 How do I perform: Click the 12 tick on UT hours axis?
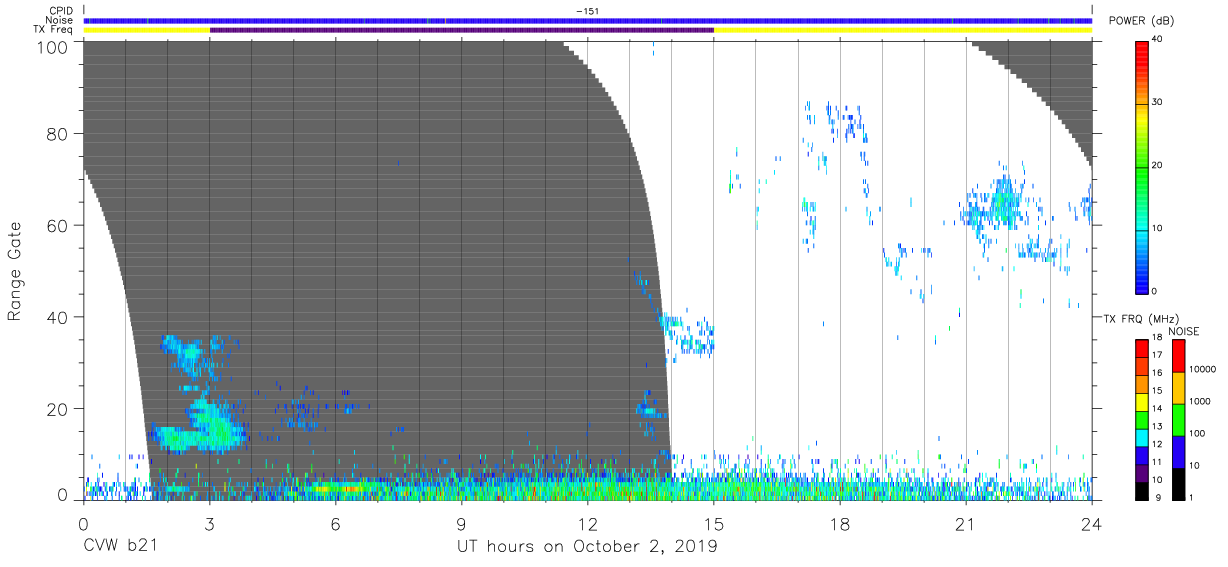tap(588, 524)
